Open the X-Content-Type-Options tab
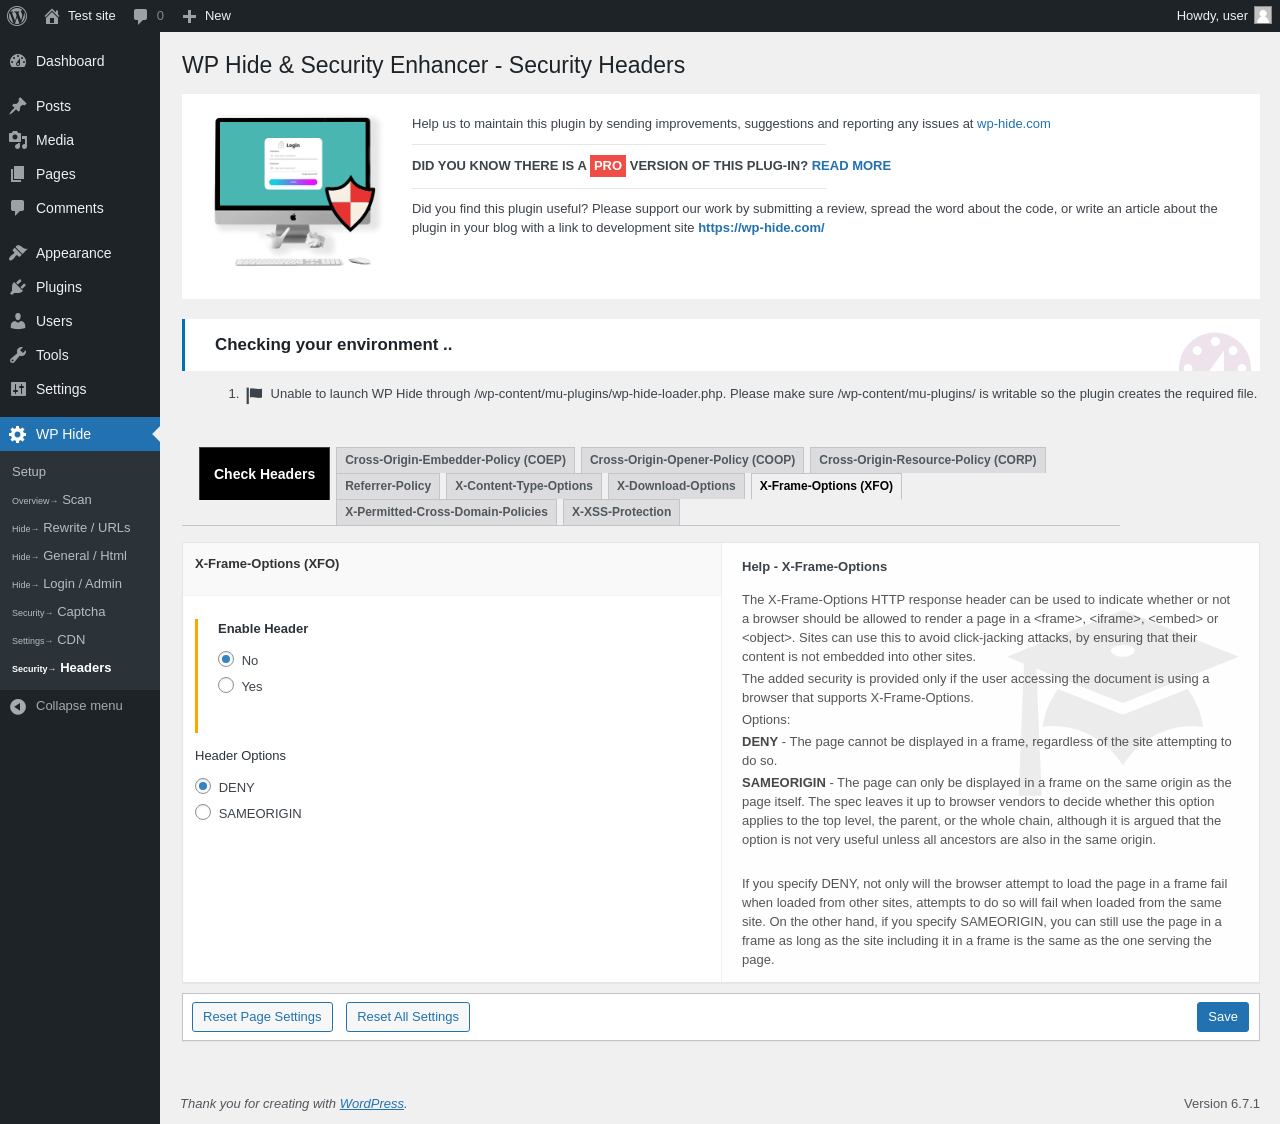This screenshot has width=1280, height=1124. click(524, 486)
